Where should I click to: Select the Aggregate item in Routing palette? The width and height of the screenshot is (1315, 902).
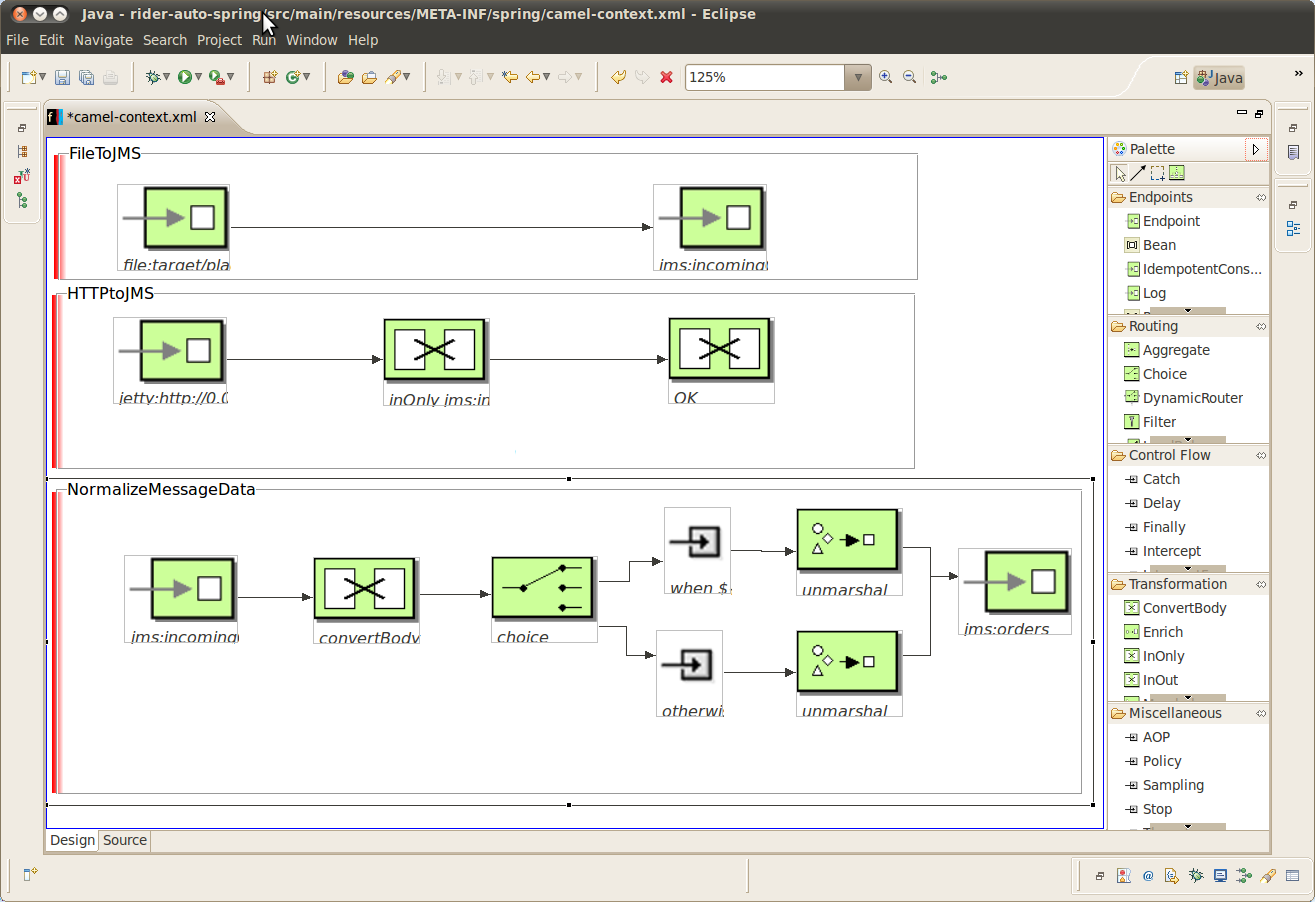[1175, 350]
